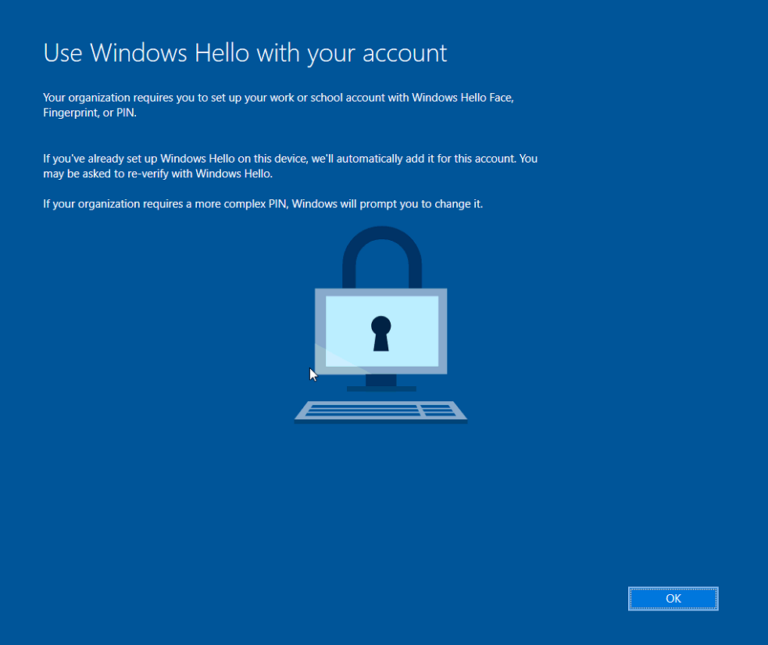
Task: Select the "Your organization requires you to set up" paragraph
Action: pos(278,105)
